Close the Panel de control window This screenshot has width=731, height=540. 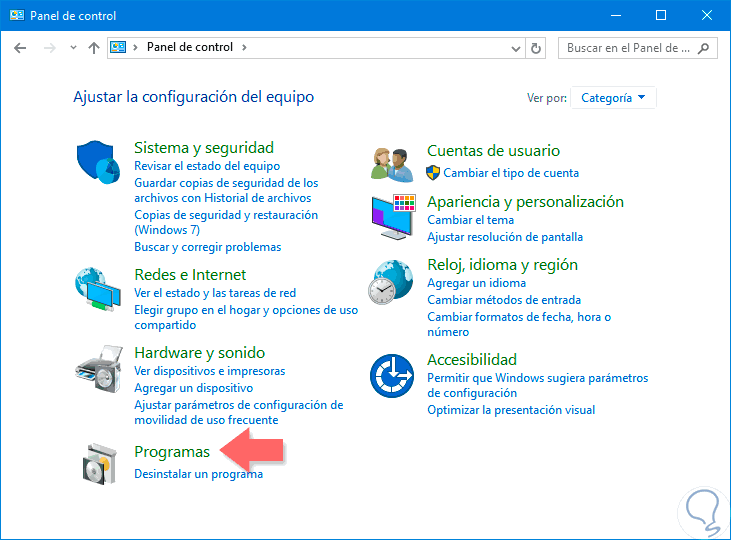coord(706,15)
